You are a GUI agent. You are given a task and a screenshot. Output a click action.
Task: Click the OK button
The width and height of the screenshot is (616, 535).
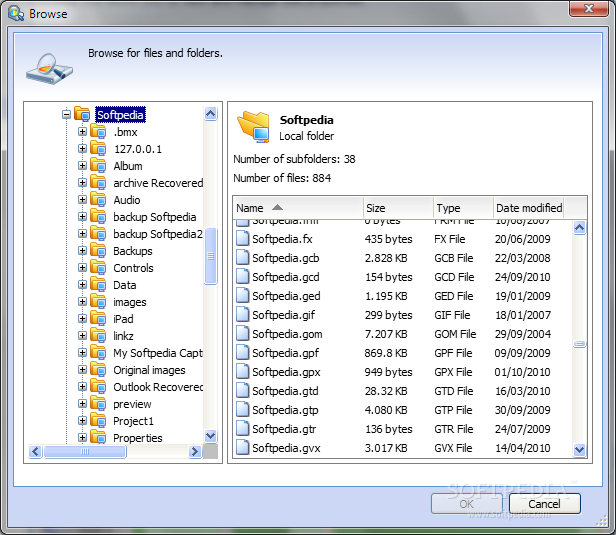click(x=466, y=504)
